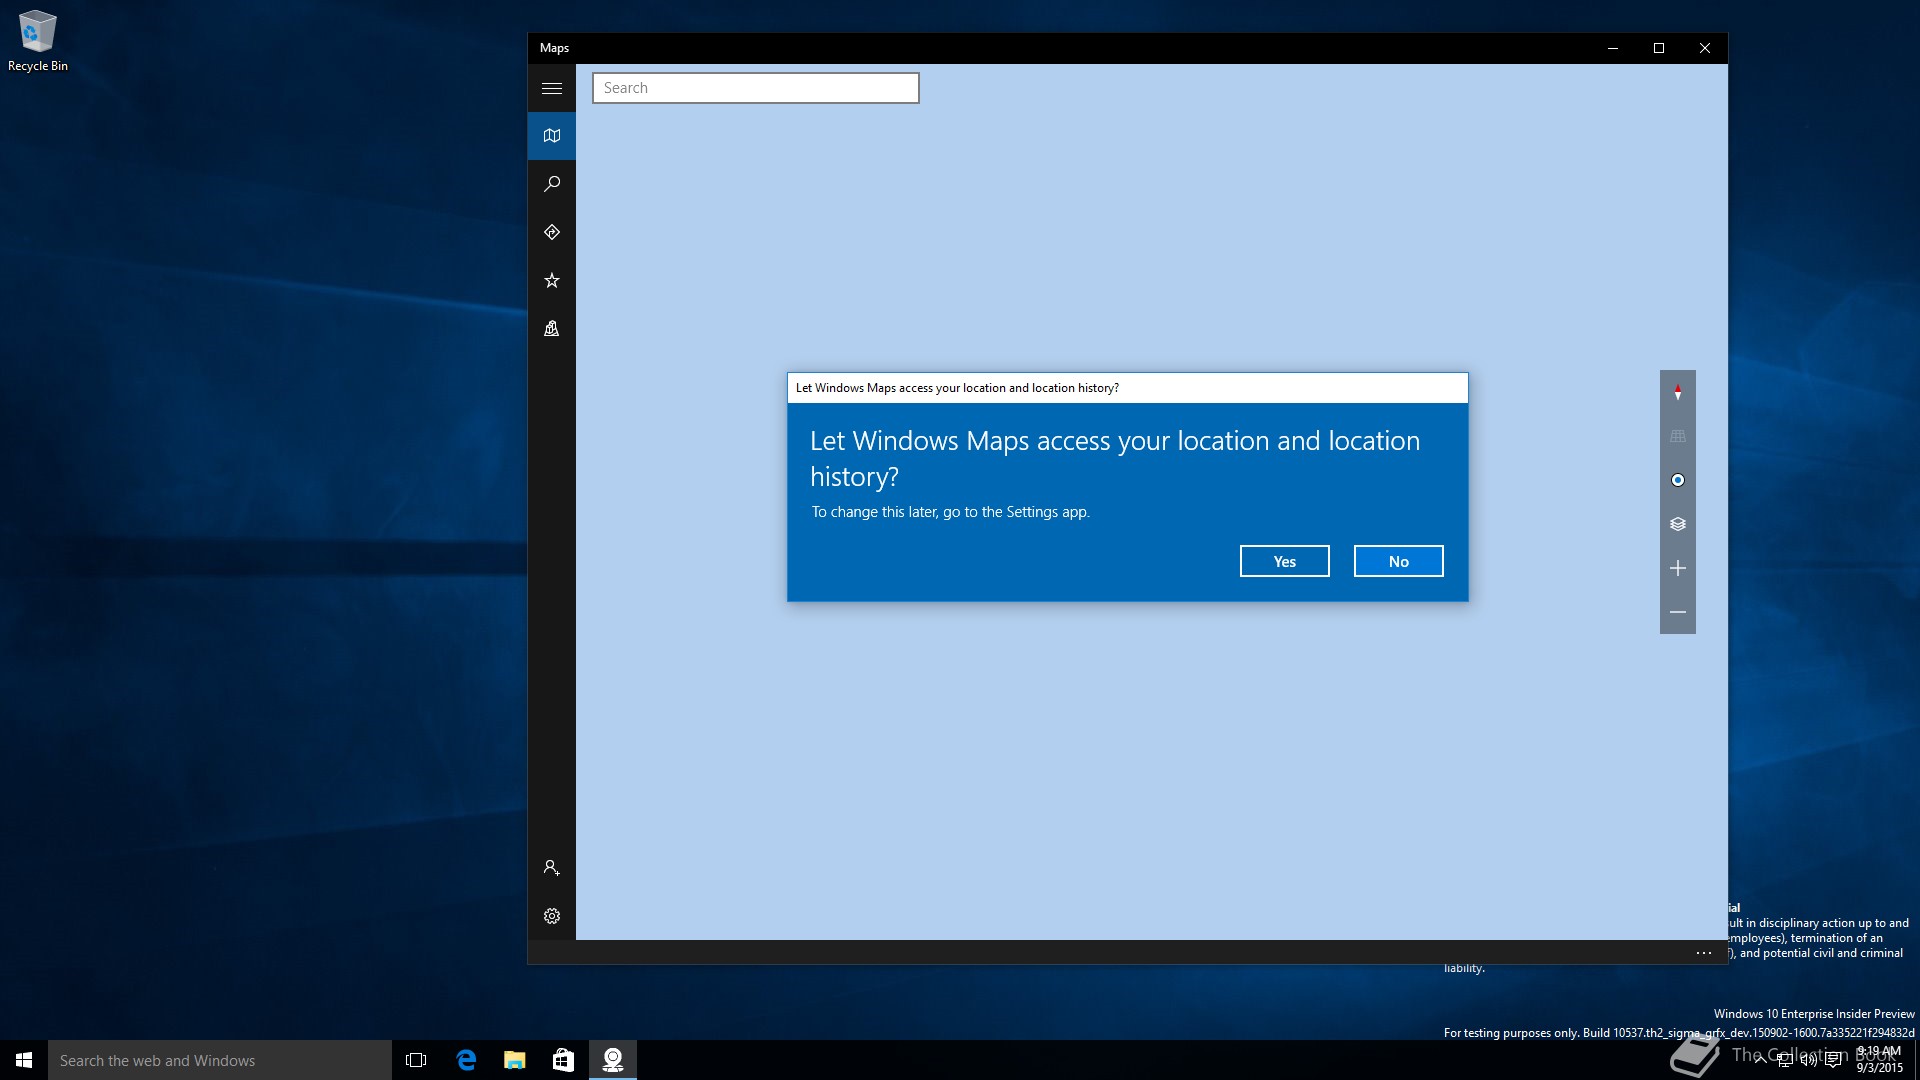
Task: Zoom out with the minus control
Action: (1678, 612)
